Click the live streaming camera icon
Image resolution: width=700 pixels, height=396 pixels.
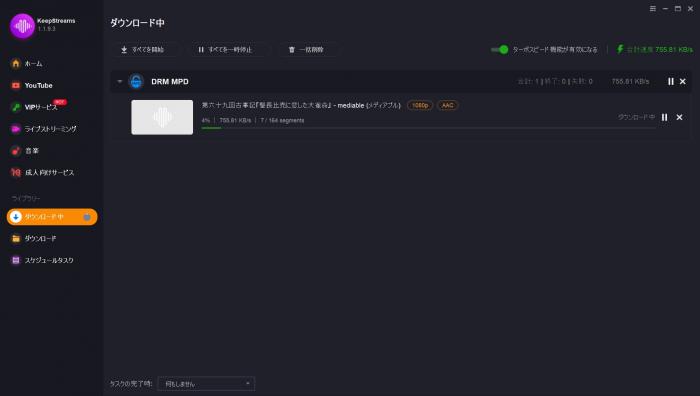(16, 129)
